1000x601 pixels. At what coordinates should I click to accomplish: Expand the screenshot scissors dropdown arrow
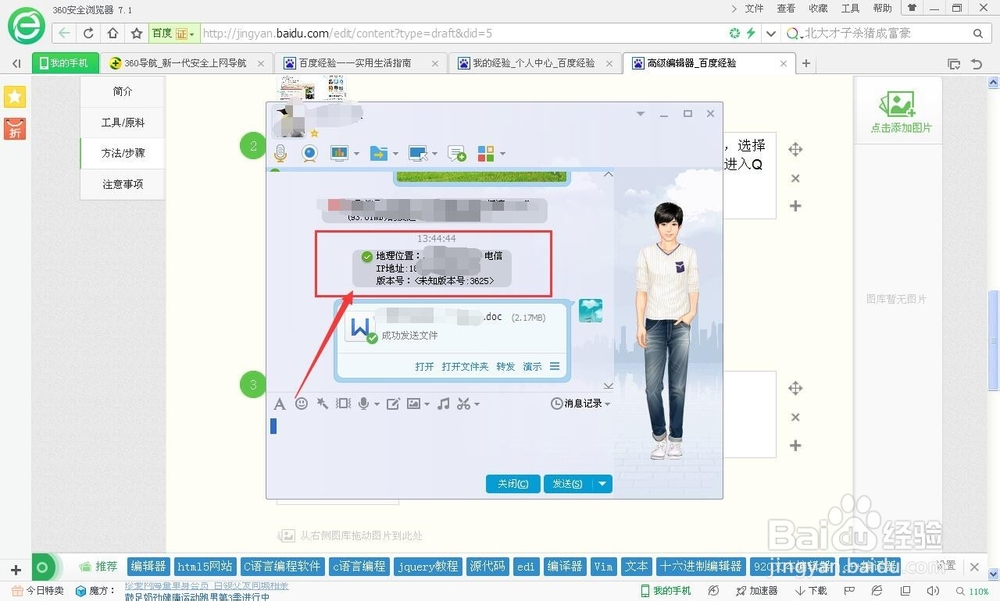tap(476, 404)
